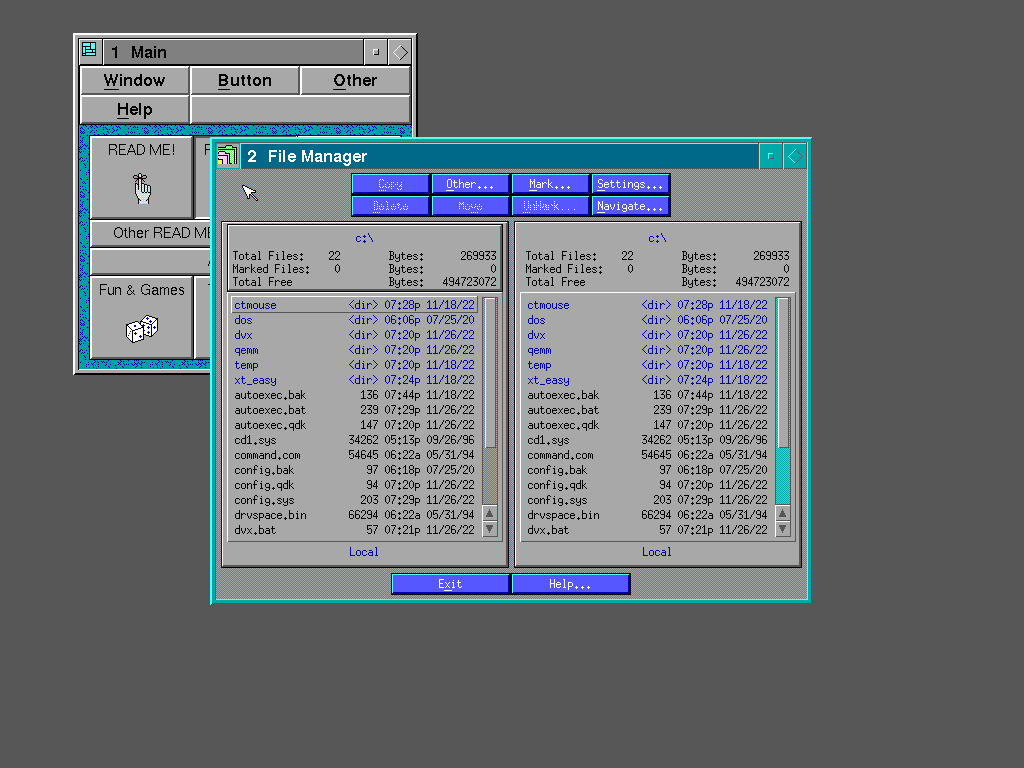The image size is (1024, 768).
Task: Select autoexec.bak in left pane
Action: (355, 395)
